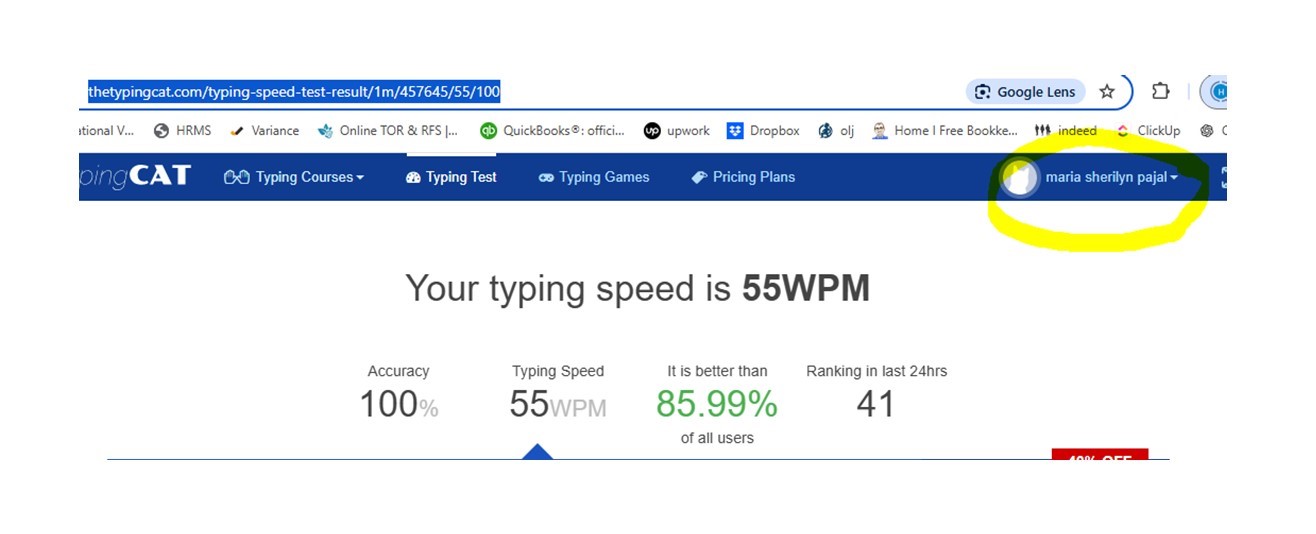Click the Dropbox box icon
1316x534 pixels.
[x=735, y=130]
